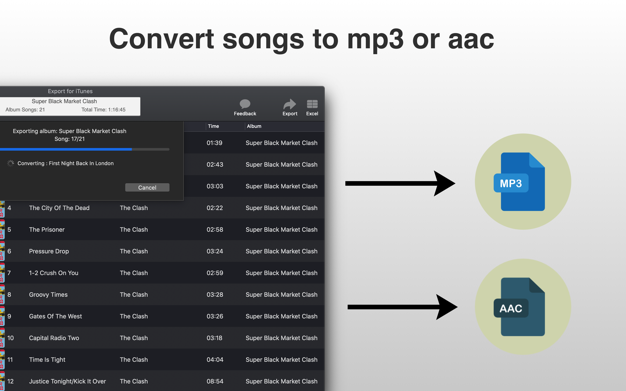Select the song Gates Of The West
The image size is (626, 391).
point(55,316)
